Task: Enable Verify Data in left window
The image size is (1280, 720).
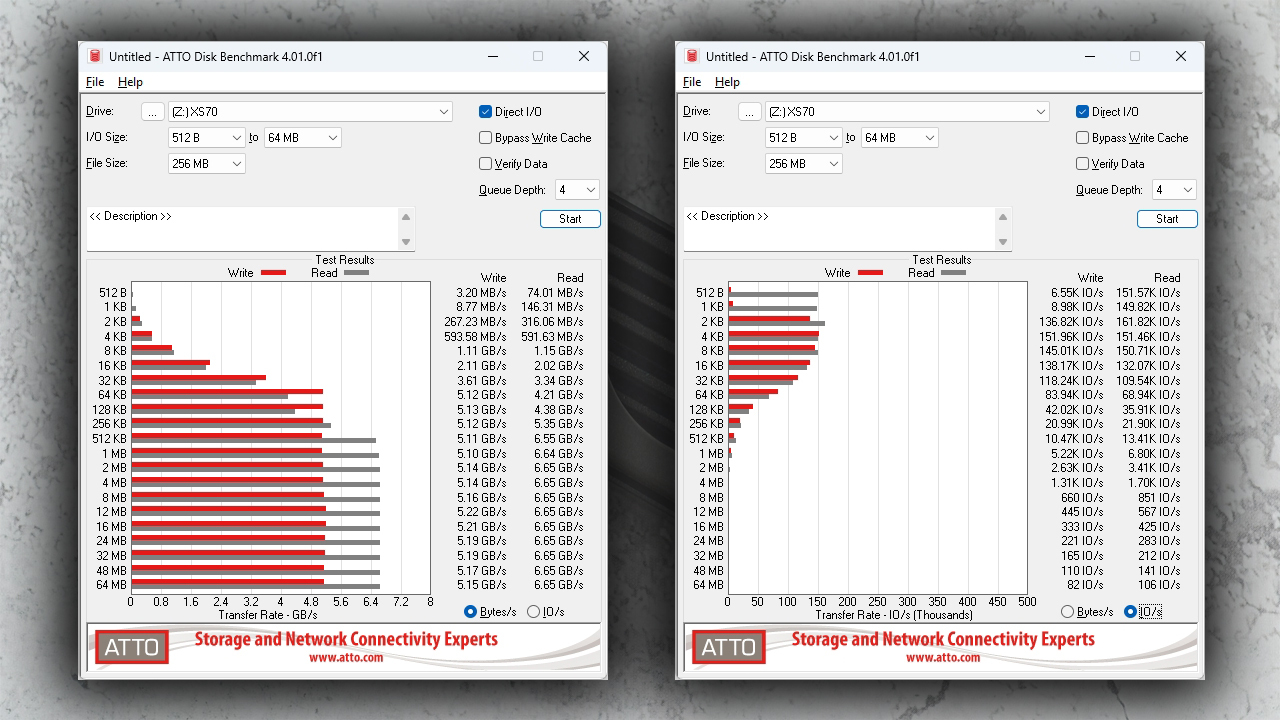Action: 485,164
